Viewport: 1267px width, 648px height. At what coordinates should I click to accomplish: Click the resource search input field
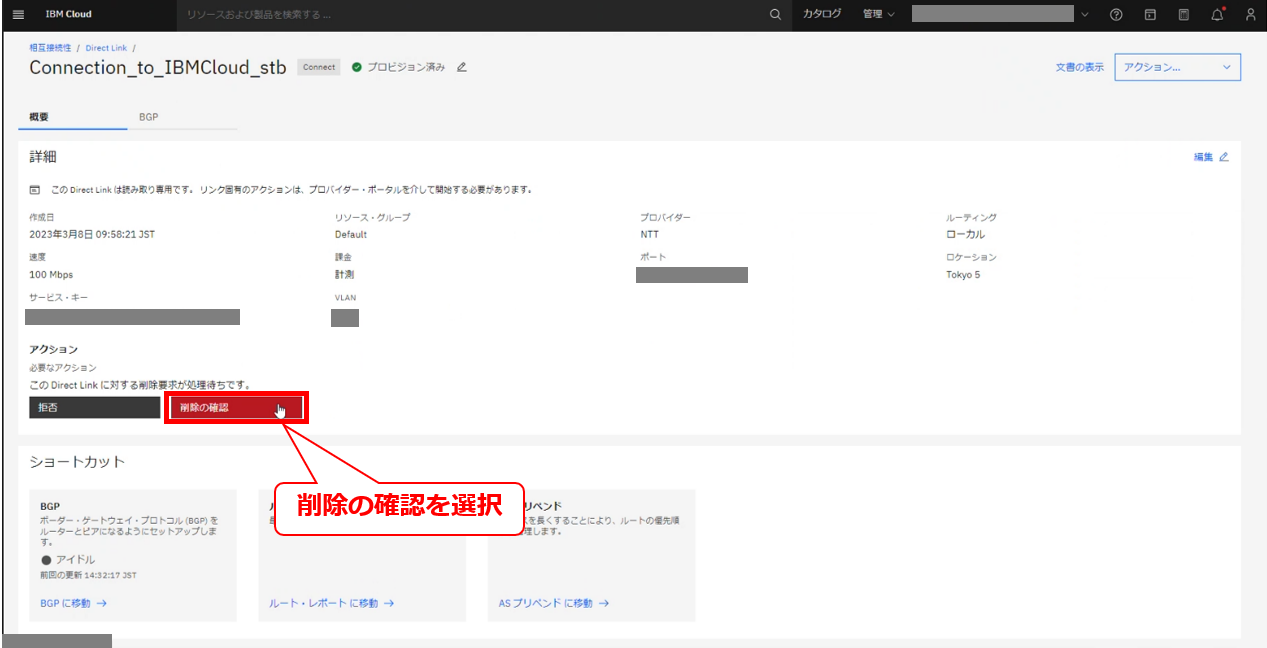(x=470, y=15)
